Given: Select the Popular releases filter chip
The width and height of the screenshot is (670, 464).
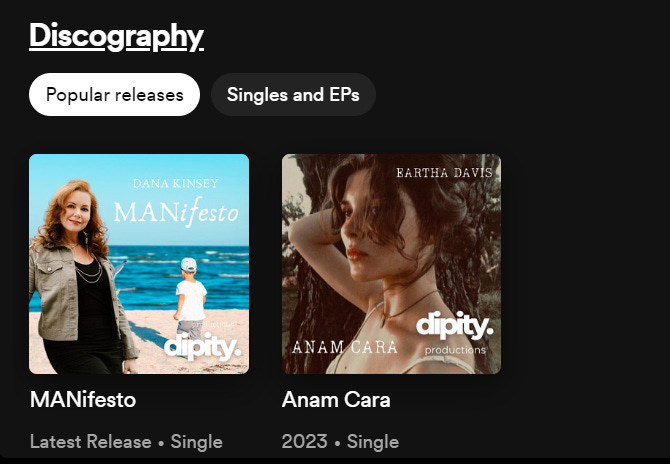Looking at the screenshot, I should pos(115,94).
